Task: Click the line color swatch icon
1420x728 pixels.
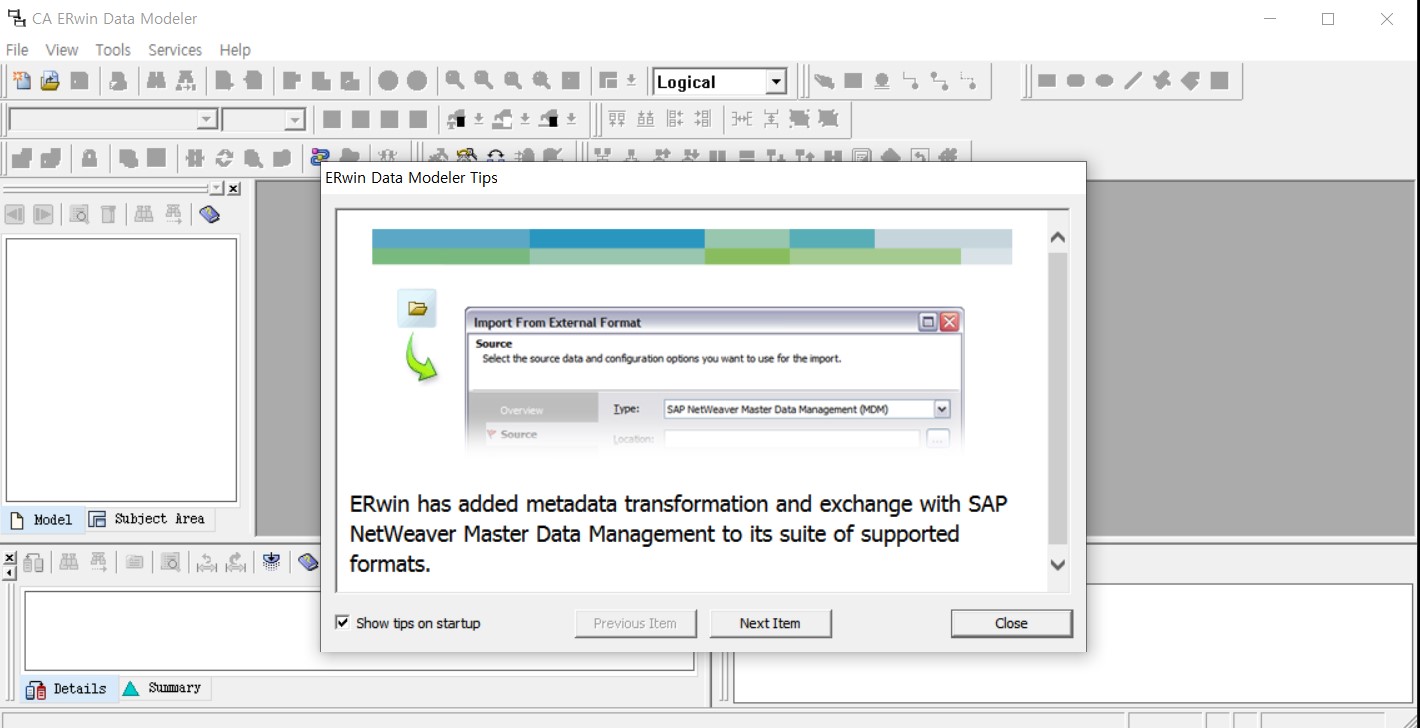Action: pyautogui.click(x=548, y=119)
